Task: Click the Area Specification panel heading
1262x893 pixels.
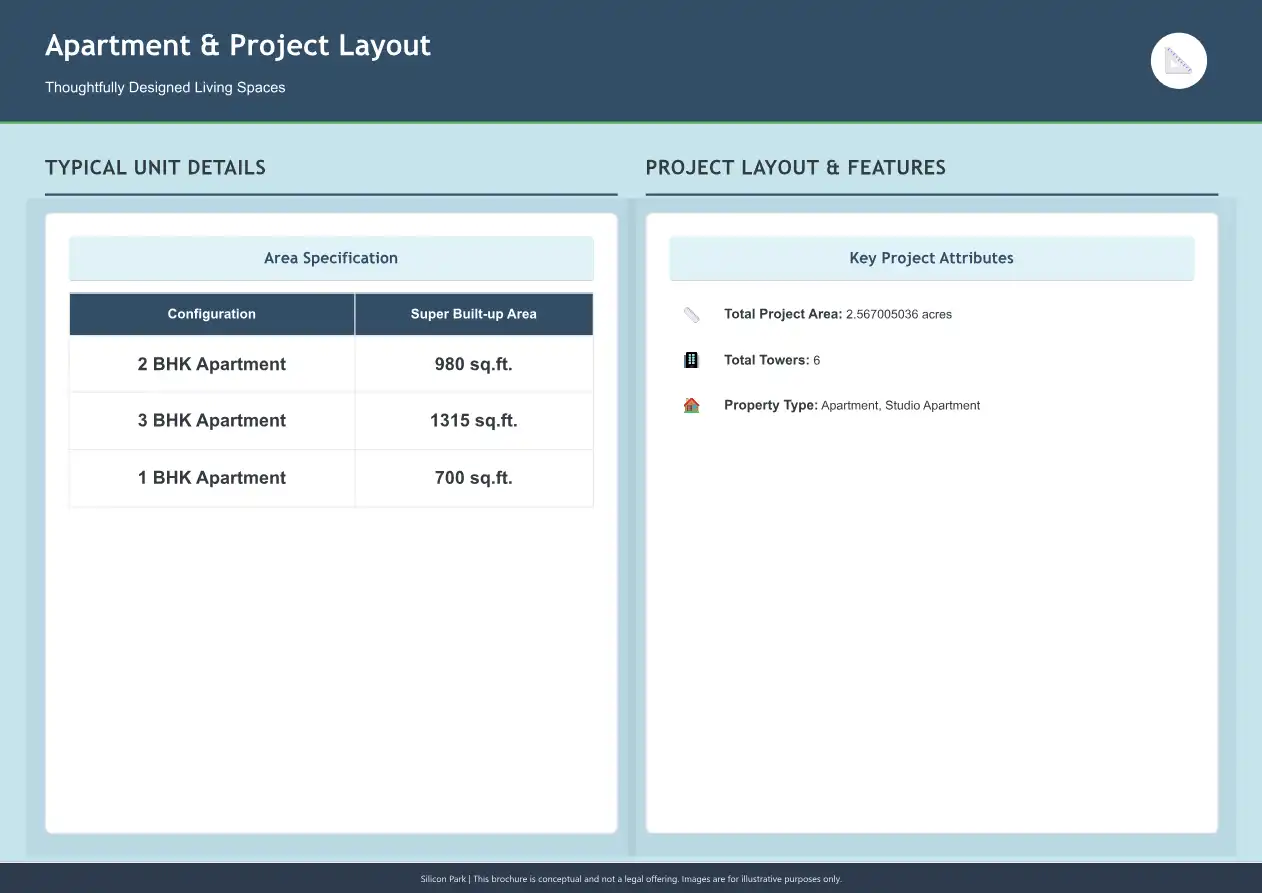Action: (331, 258)
